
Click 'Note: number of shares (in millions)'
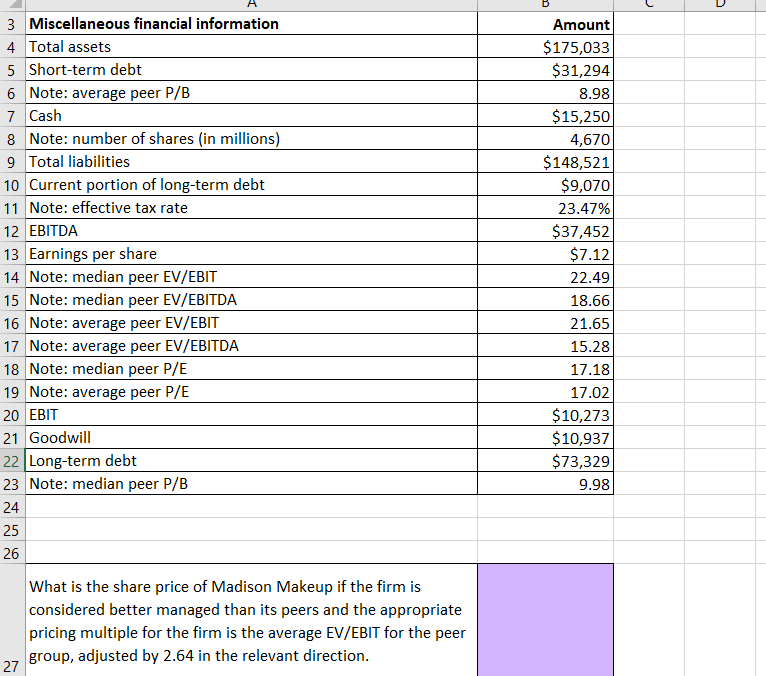pos(251,138)
